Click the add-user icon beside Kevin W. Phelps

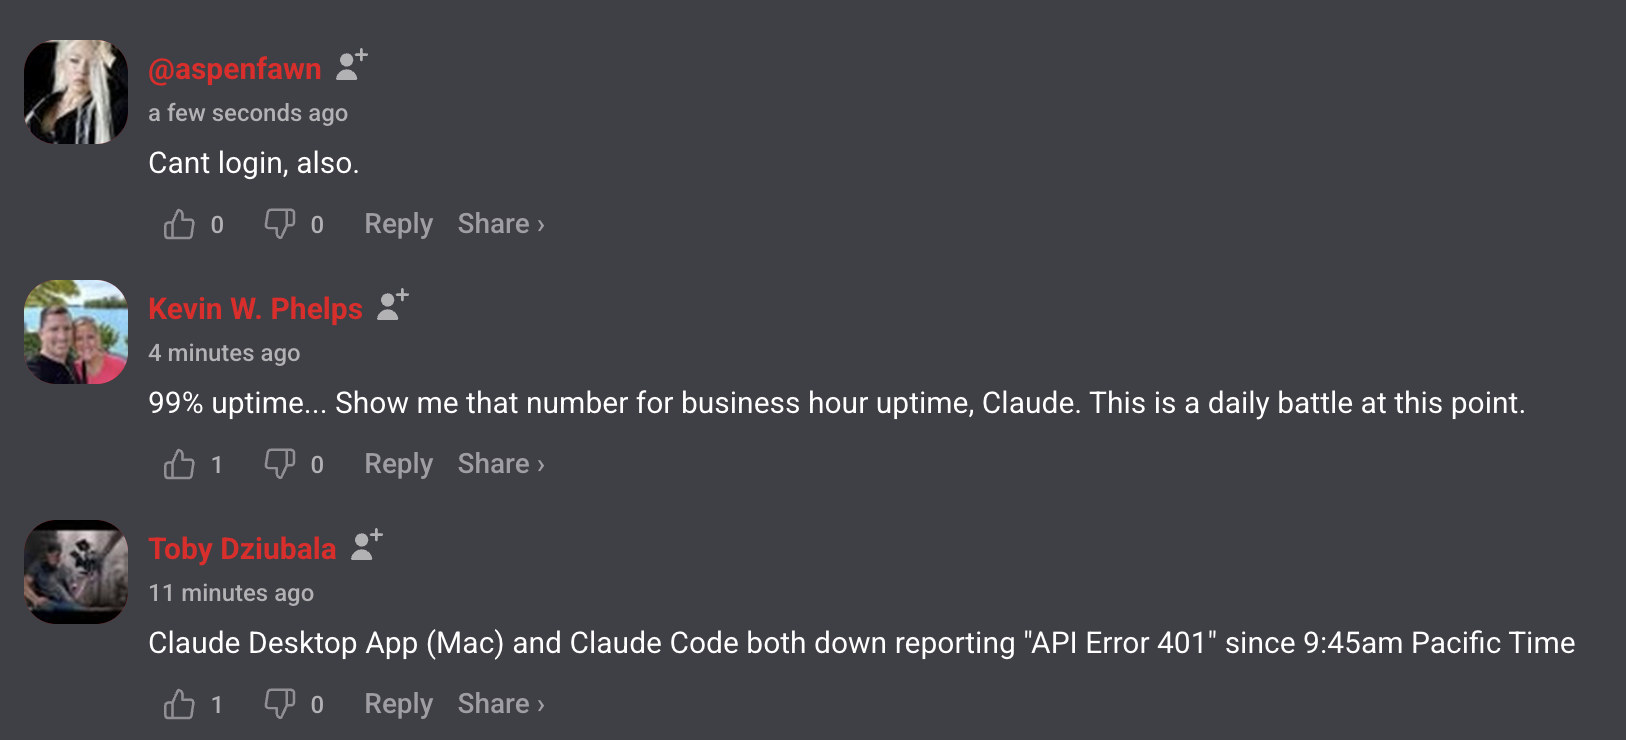(391, 307)
